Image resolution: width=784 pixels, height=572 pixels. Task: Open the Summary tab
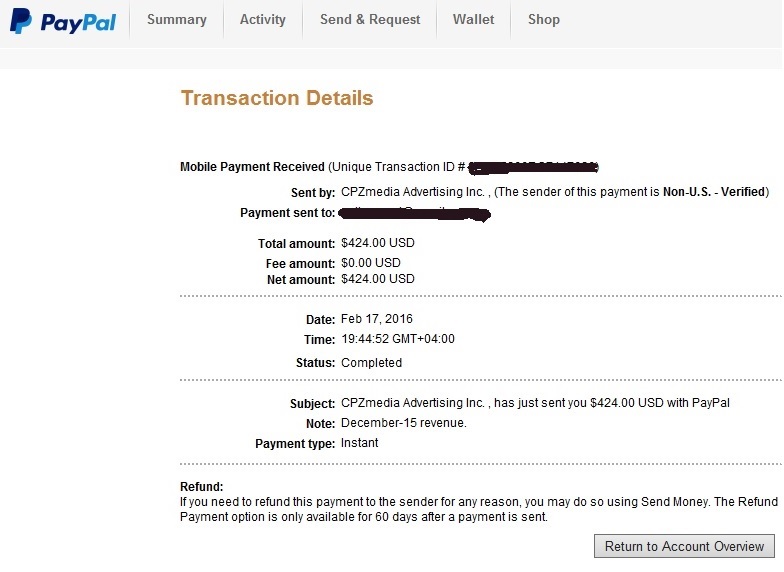[x=176, y=20]
